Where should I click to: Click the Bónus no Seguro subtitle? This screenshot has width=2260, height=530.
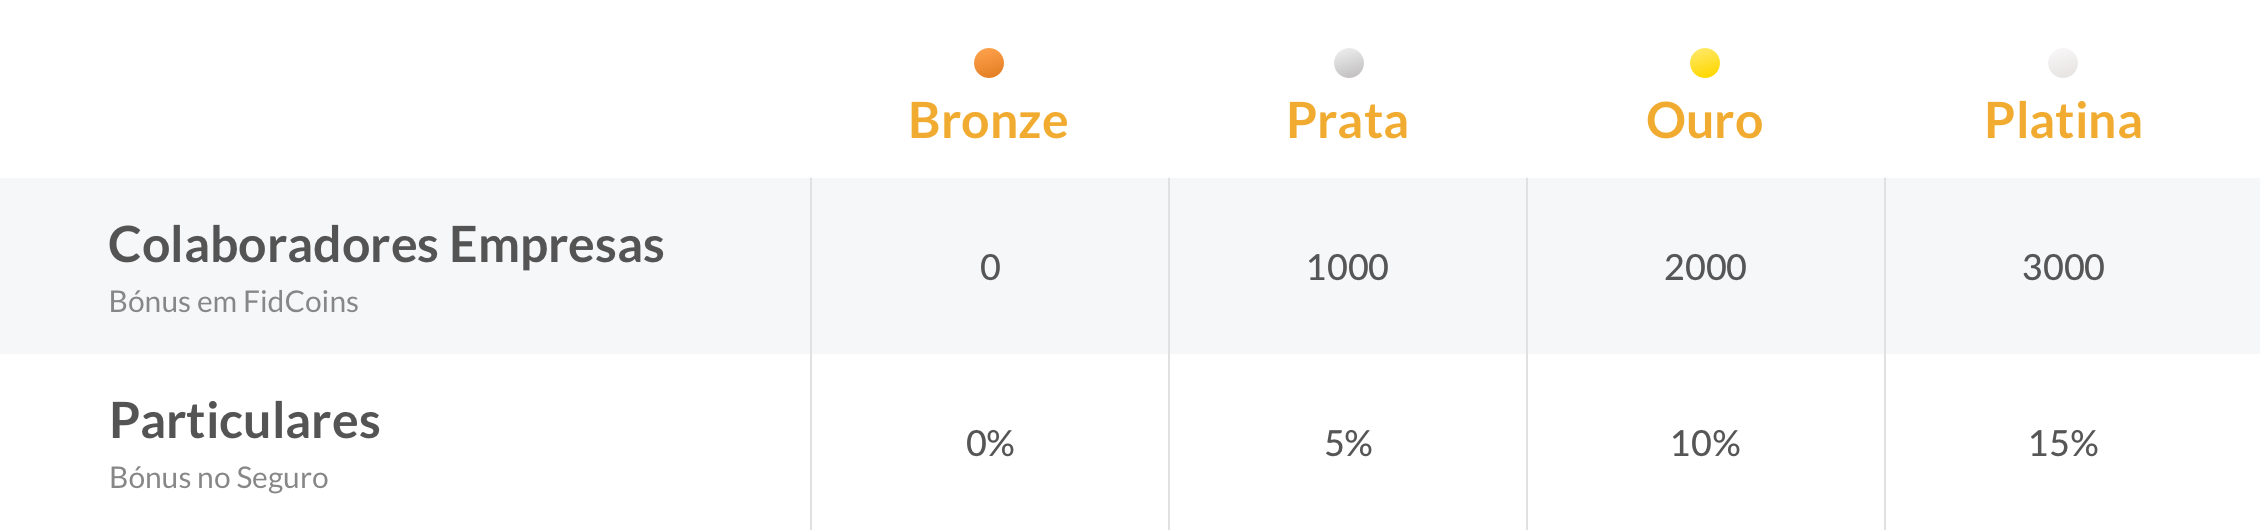click(219, 478)
